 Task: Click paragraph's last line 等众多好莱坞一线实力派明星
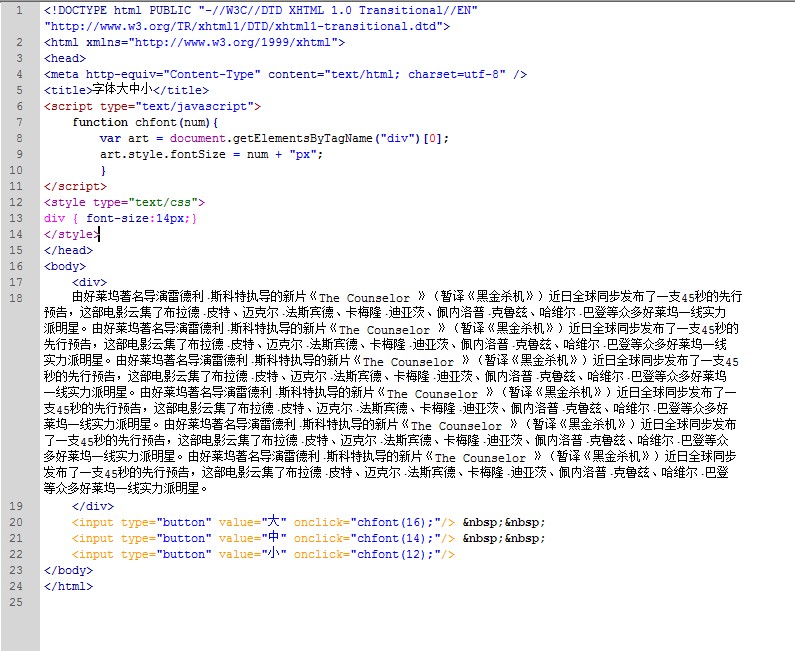click(x=126, y=488)
